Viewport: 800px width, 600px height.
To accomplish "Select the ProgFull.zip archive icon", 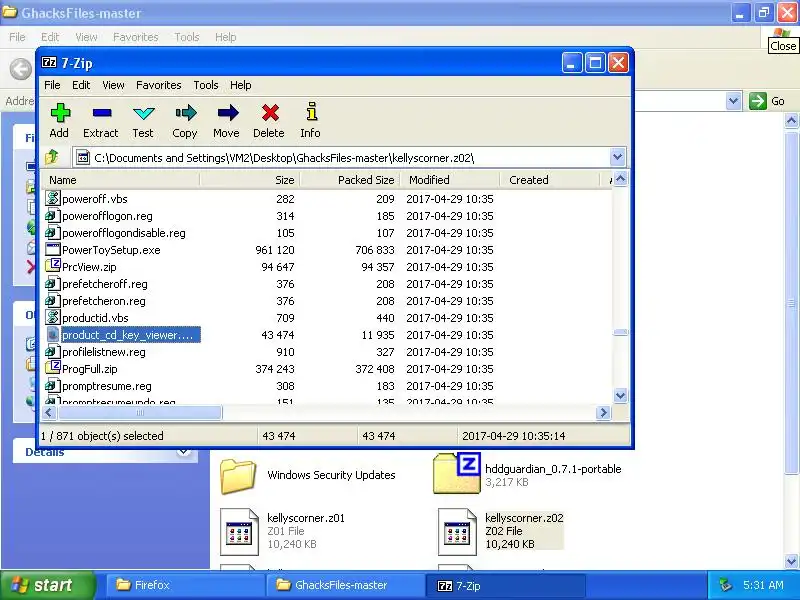I will pyautogui.click(x=53, y=368).
